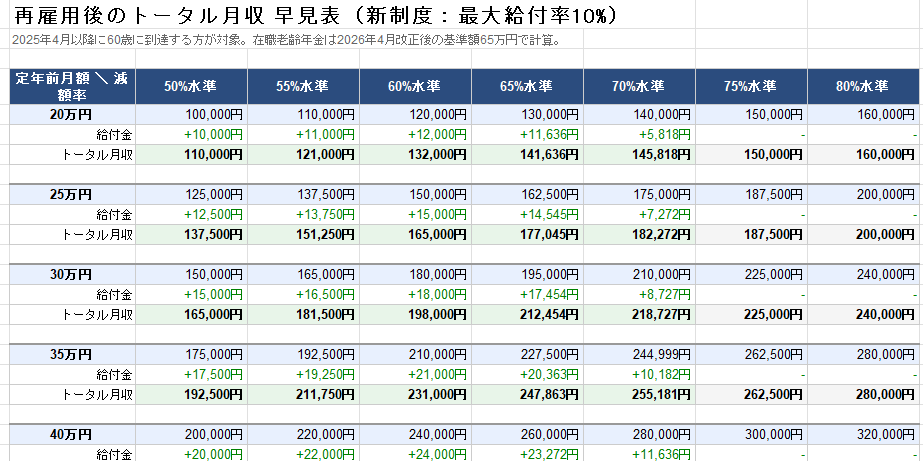The image size is (923, 461).
Task: Select the '80%水準' column header
Action: 863,87
